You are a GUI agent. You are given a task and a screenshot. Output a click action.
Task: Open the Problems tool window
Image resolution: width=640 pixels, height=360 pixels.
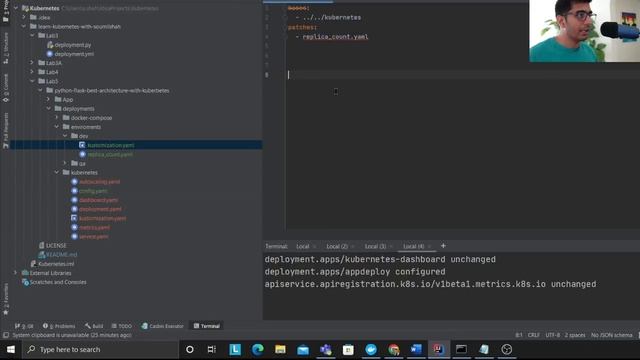(59, 326)
